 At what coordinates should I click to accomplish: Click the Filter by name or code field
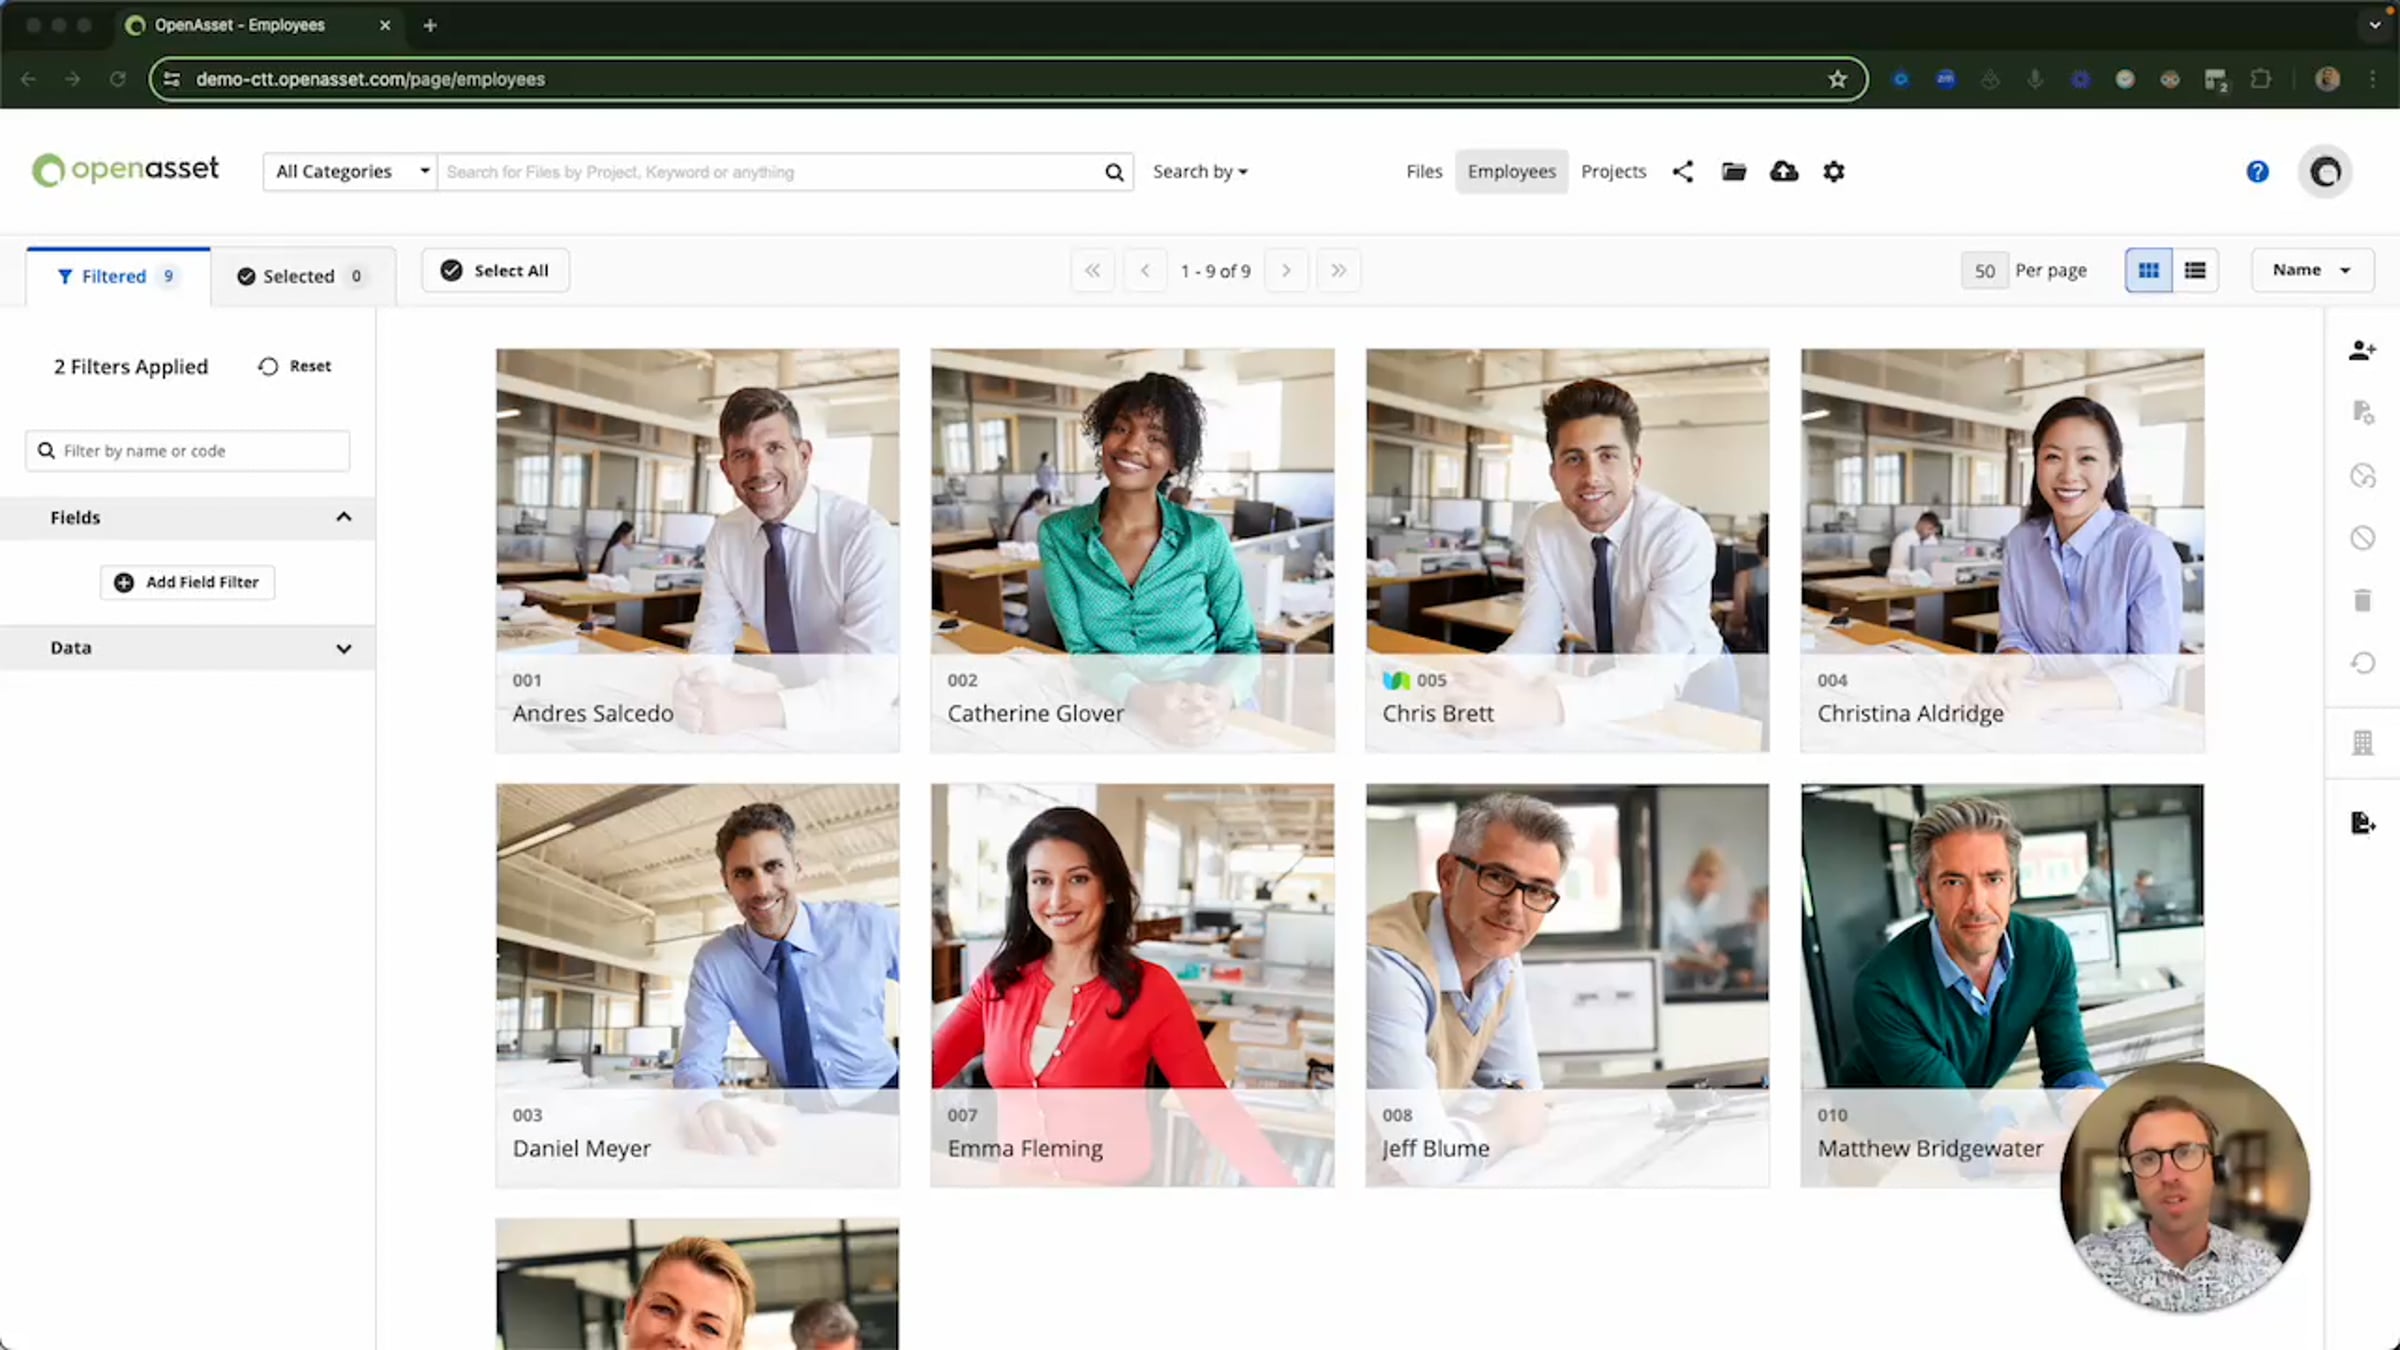point(188,451)
